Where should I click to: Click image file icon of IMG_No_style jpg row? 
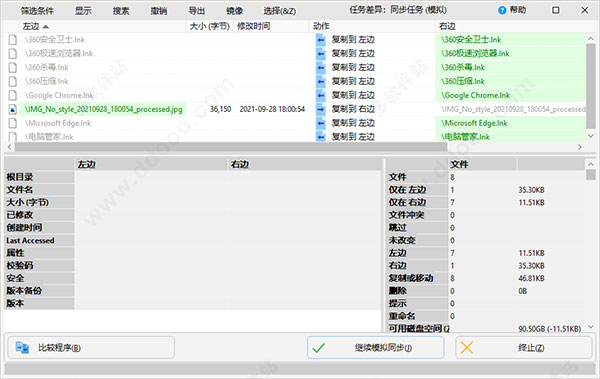click(x=13, y=109)
